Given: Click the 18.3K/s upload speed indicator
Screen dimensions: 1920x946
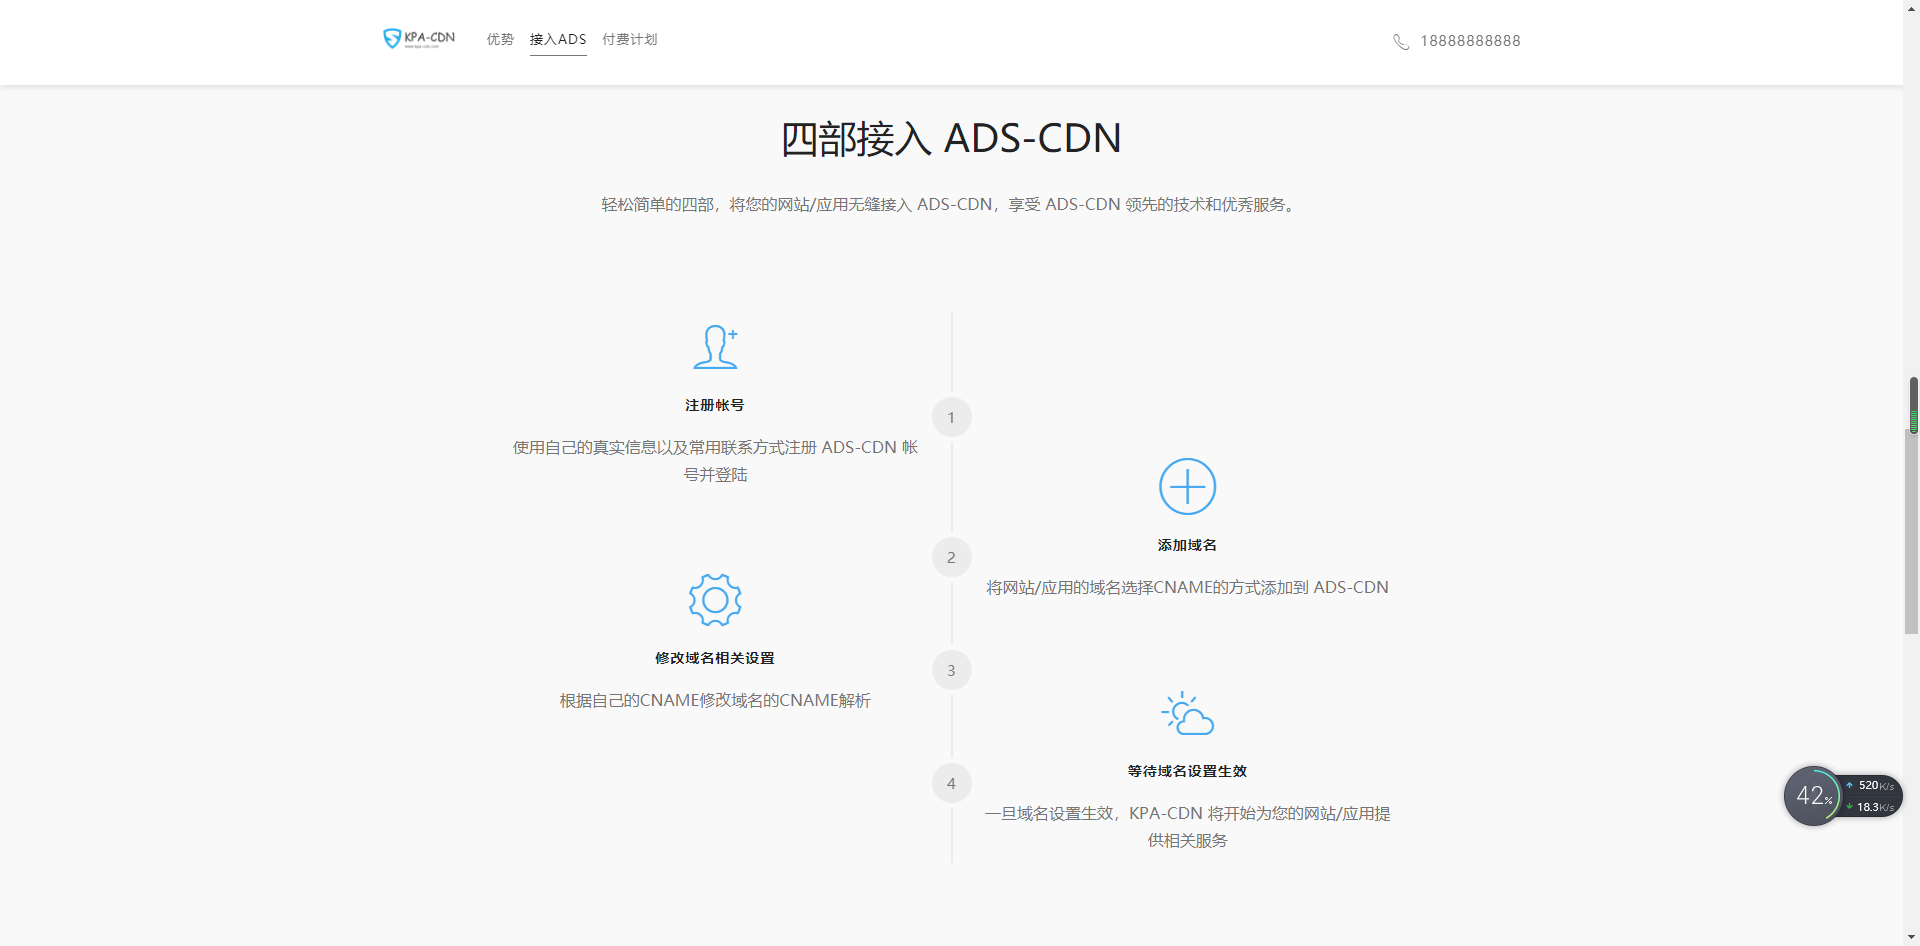Looking at the screenshot, I should (x=1871, y=806).
